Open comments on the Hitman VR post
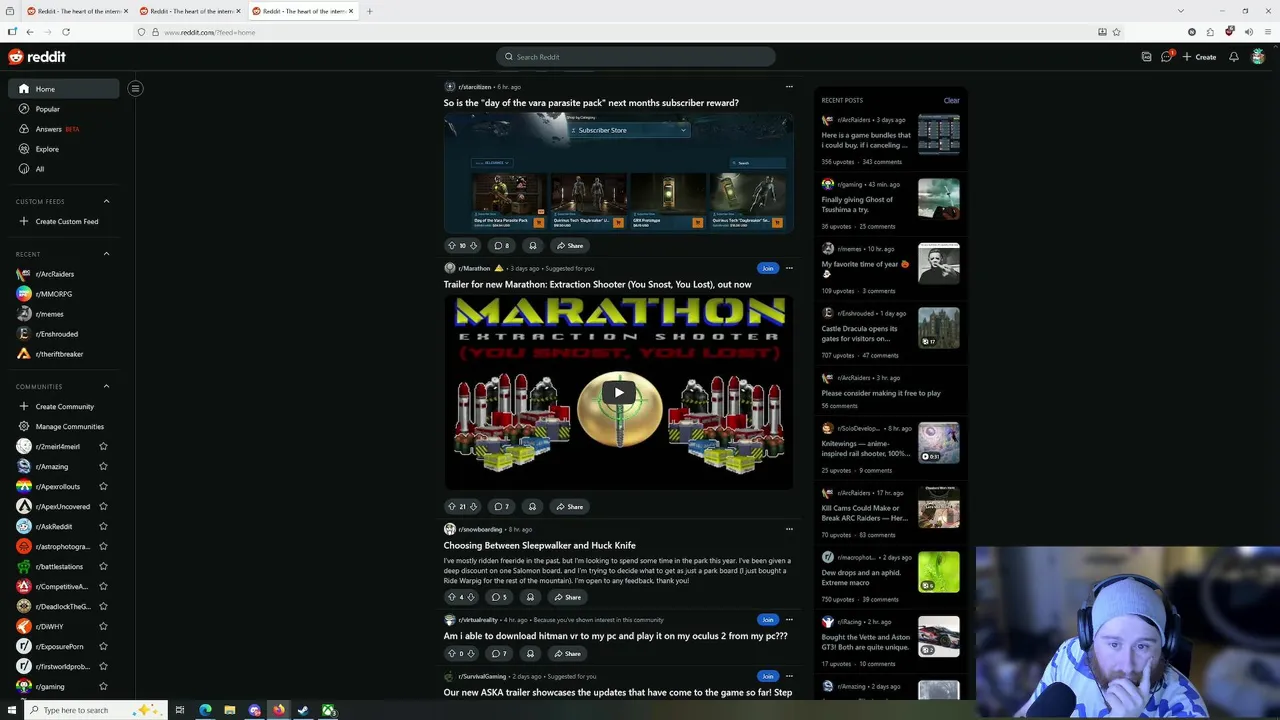 pos(500,653)
